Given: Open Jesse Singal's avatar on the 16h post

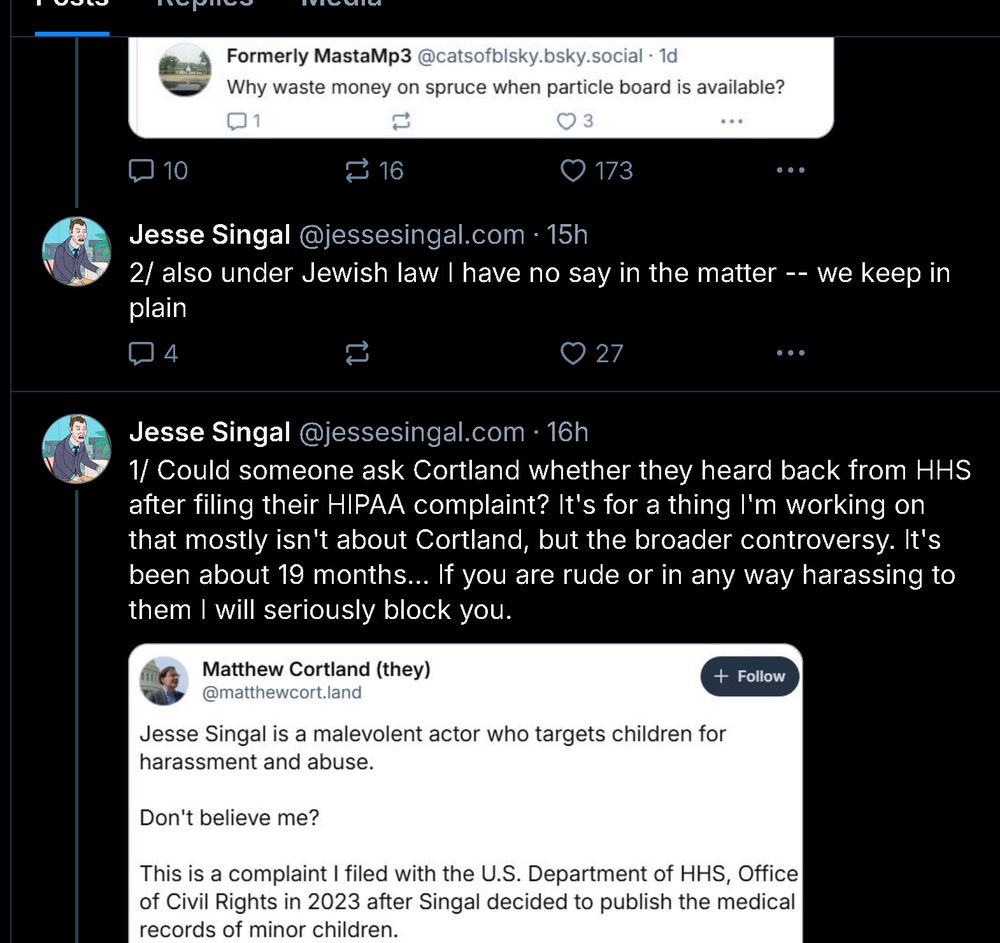Looking at the screenshot, I should pyautogui.click(x=76, y=449).
